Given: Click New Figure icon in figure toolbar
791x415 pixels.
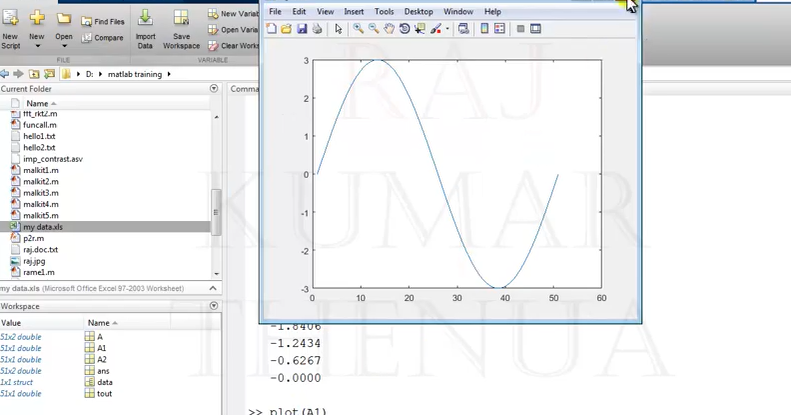Looking at the screenshot, I should click(x=271, y=29).
